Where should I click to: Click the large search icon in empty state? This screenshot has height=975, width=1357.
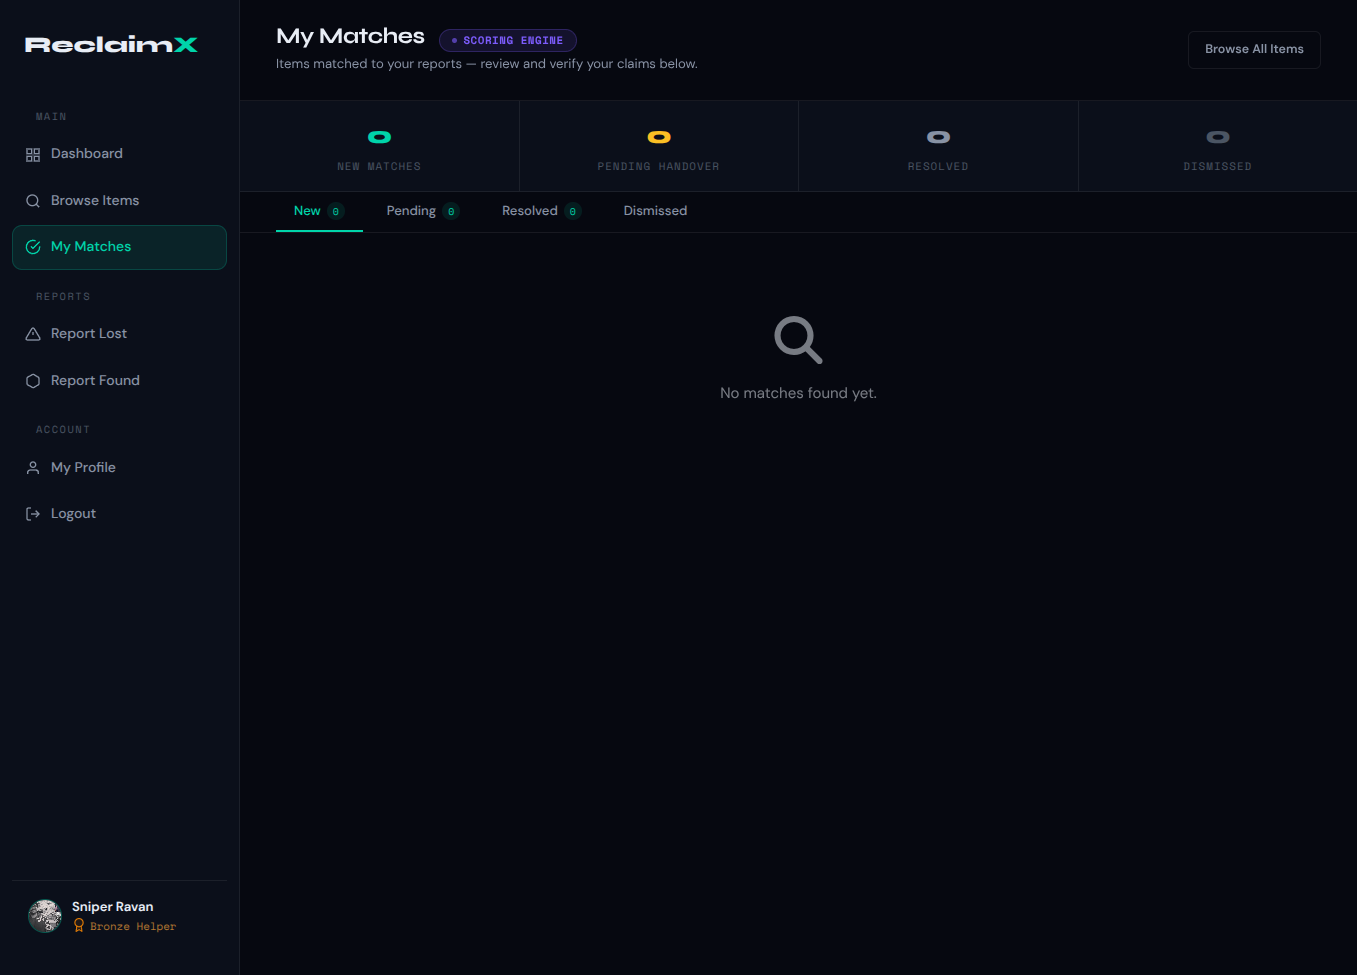point(798,340)
